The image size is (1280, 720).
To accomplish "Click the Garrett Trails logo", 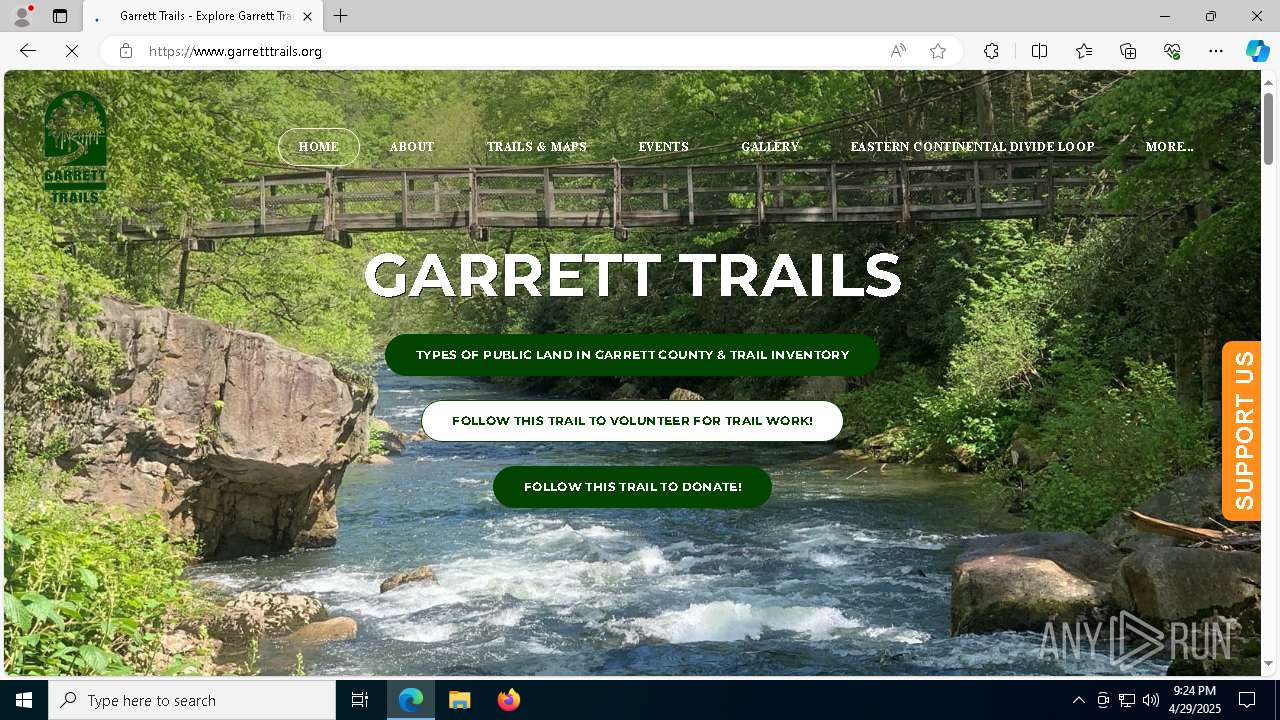I will pos(75,147).
